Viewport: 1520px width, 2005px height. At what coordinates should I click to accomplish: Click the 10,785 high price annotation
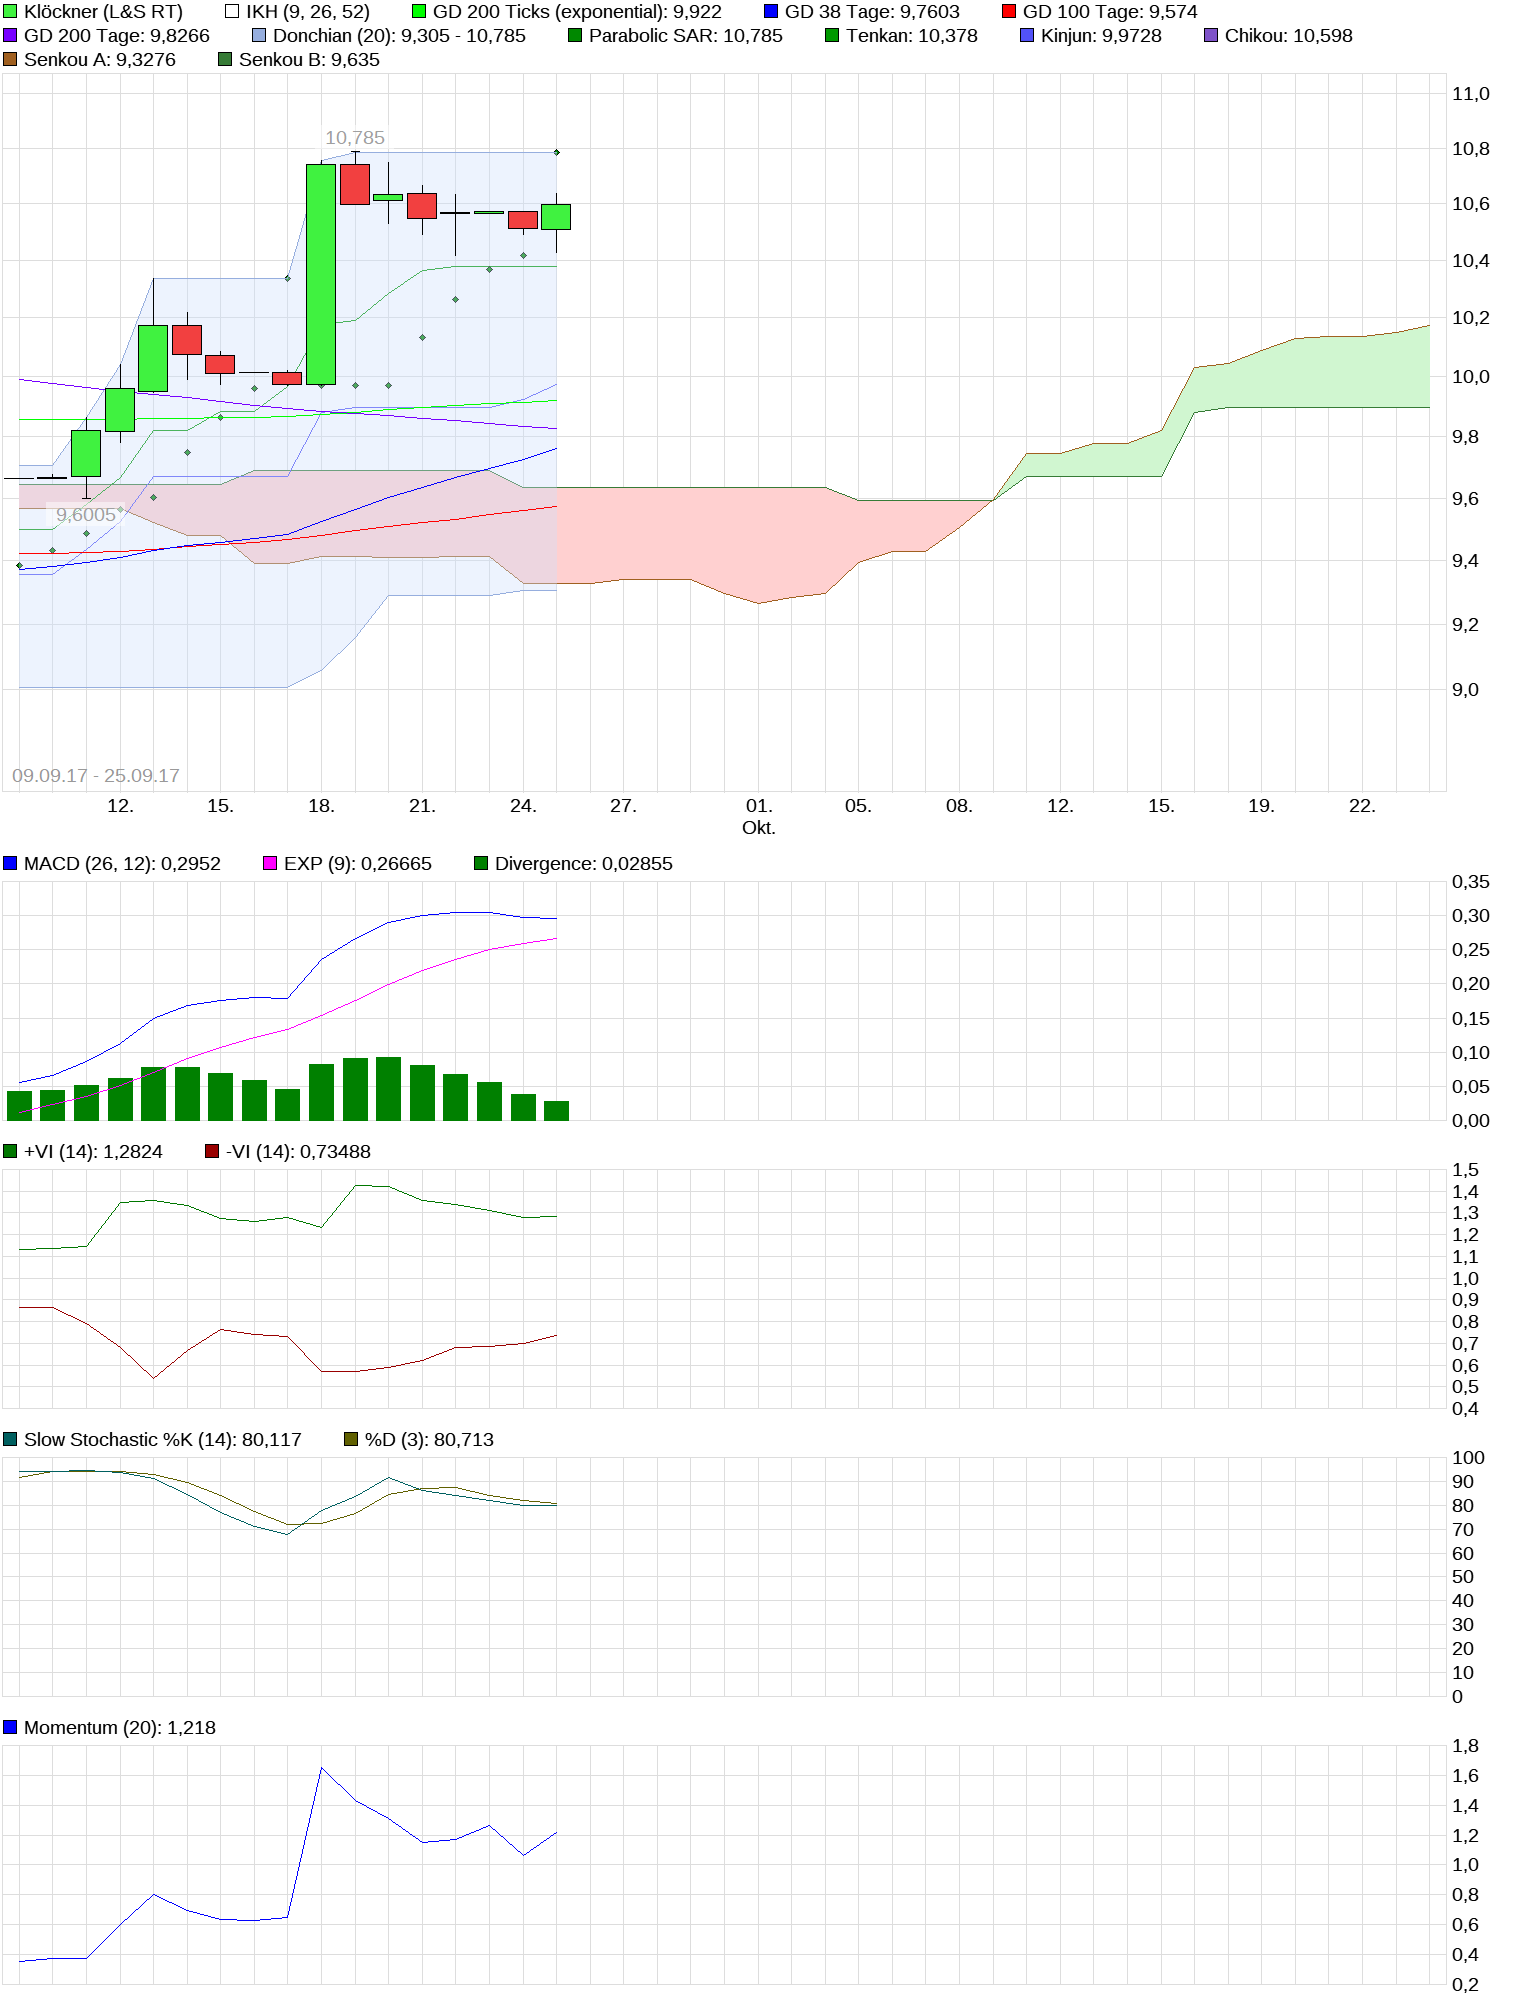coord(355,138)
